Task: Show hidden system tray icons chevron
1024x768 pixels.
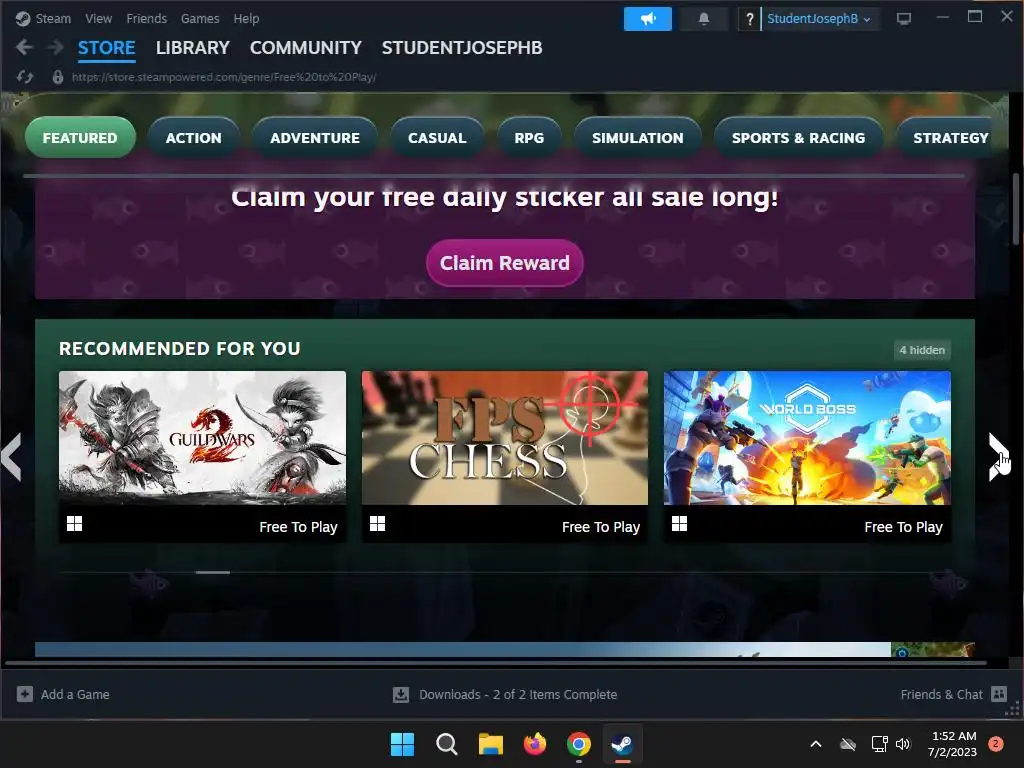Action: point(816,744)
